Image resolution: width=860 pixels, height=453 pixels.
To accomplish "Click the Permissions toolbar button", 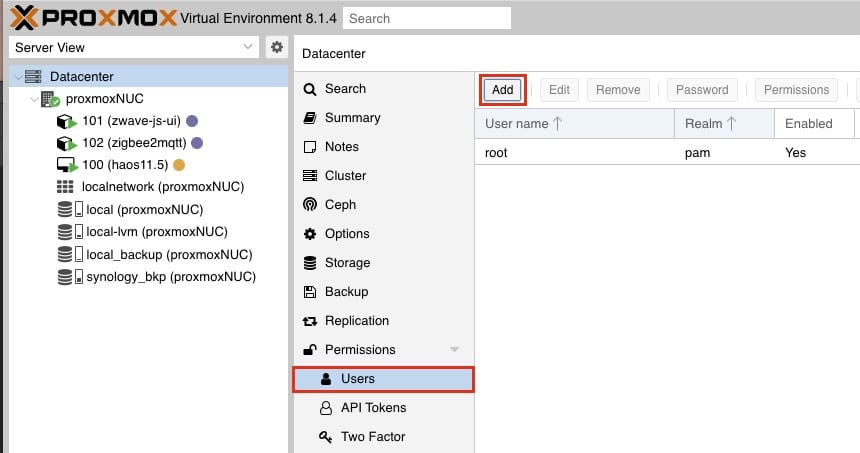I will click(796, 90).
